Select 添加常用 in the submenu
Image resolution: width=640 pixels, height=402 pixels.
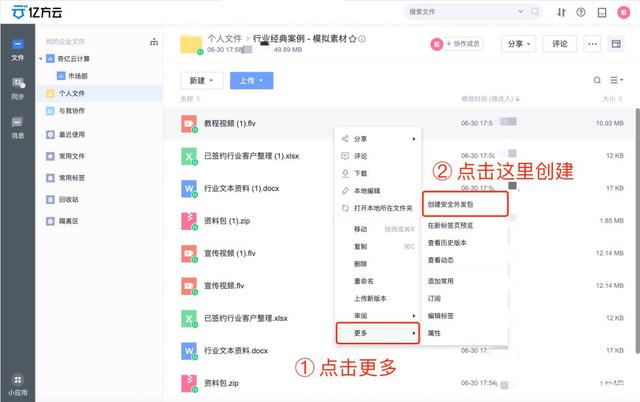pyautogui.click(x=465, y=281)
